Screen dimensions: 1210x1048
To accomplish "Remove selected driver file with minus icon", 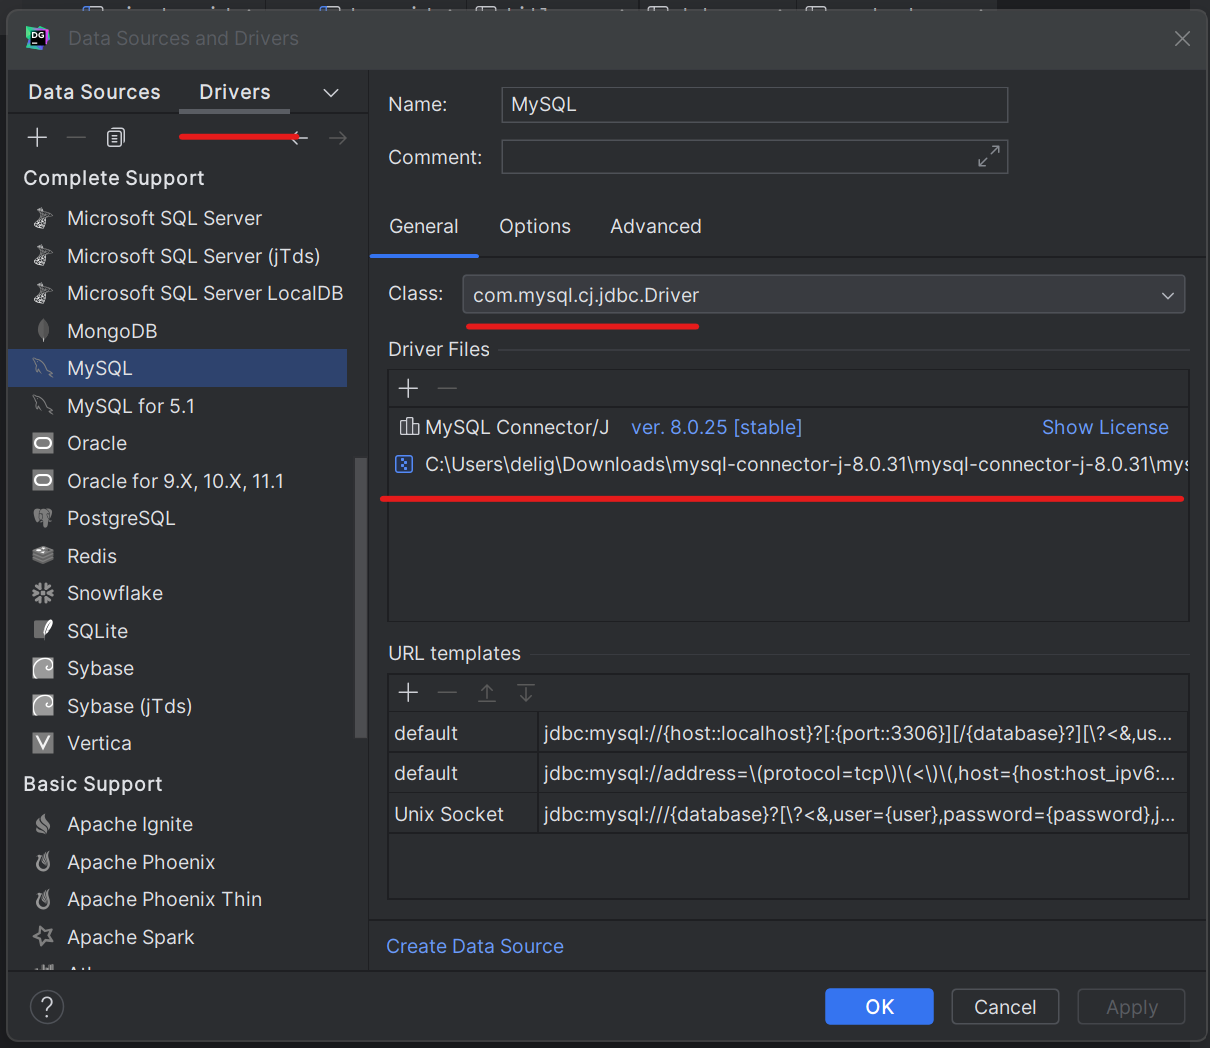I will coord(447,388).
